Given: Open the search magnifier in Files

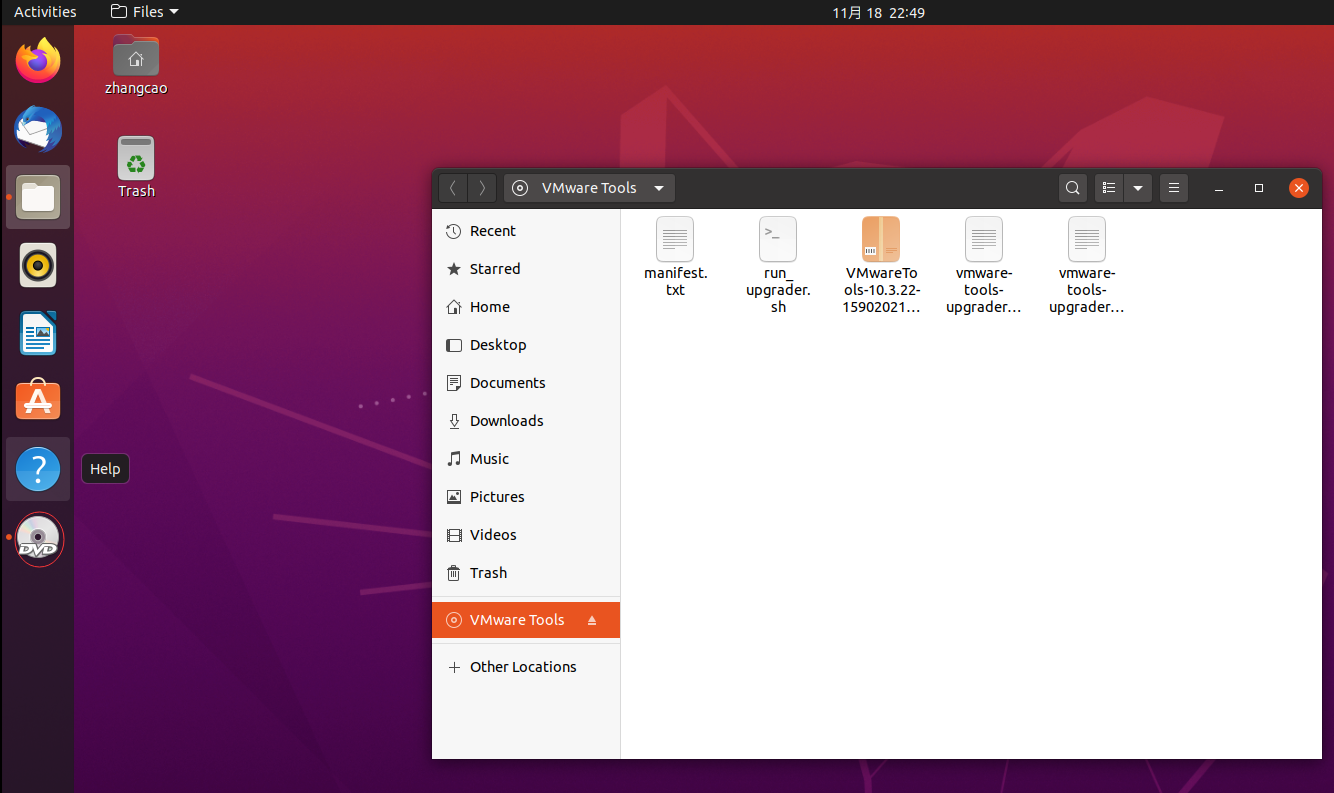Looking at the screenshot, I should click(x=1072, y=188).
